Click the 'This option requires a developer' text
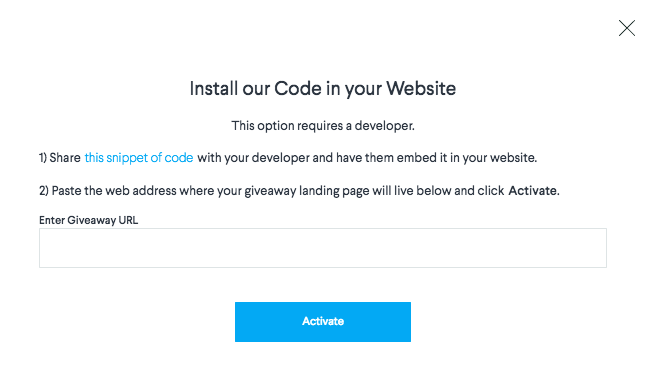This screenshot has width=657, height=381. pyautogui.click(x=323, y=125)
